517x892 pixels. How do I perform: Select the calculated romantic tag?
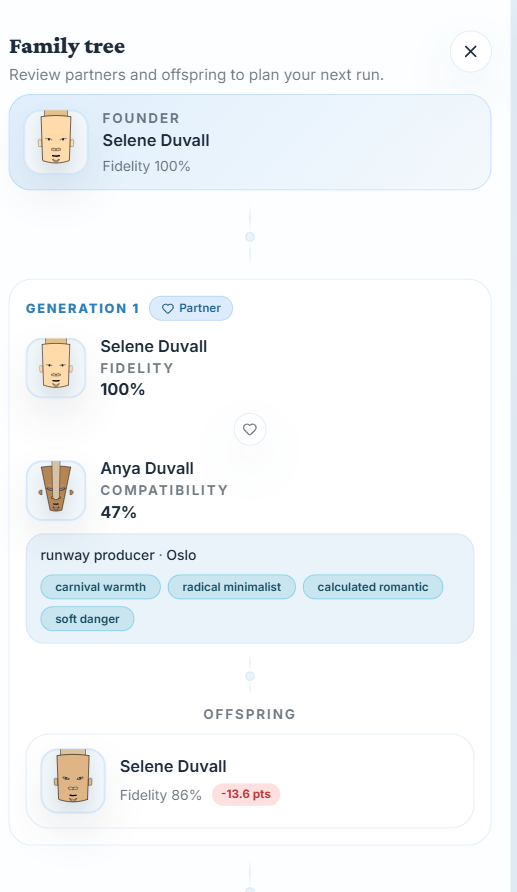(373, 587)
